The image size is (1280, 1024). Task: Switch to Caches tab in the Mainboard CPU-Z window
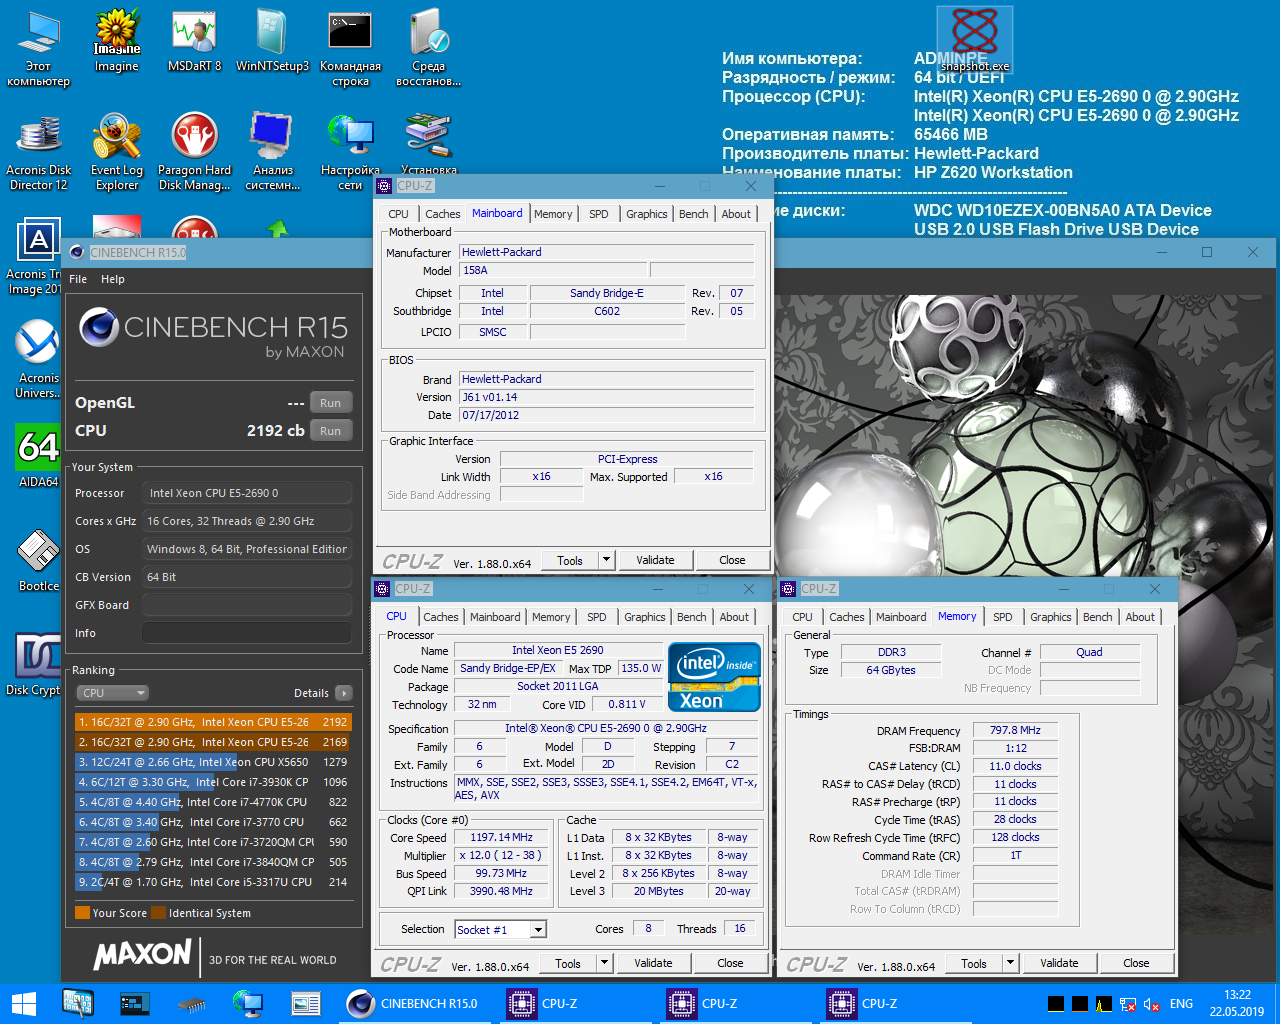(x=443, y=214)
